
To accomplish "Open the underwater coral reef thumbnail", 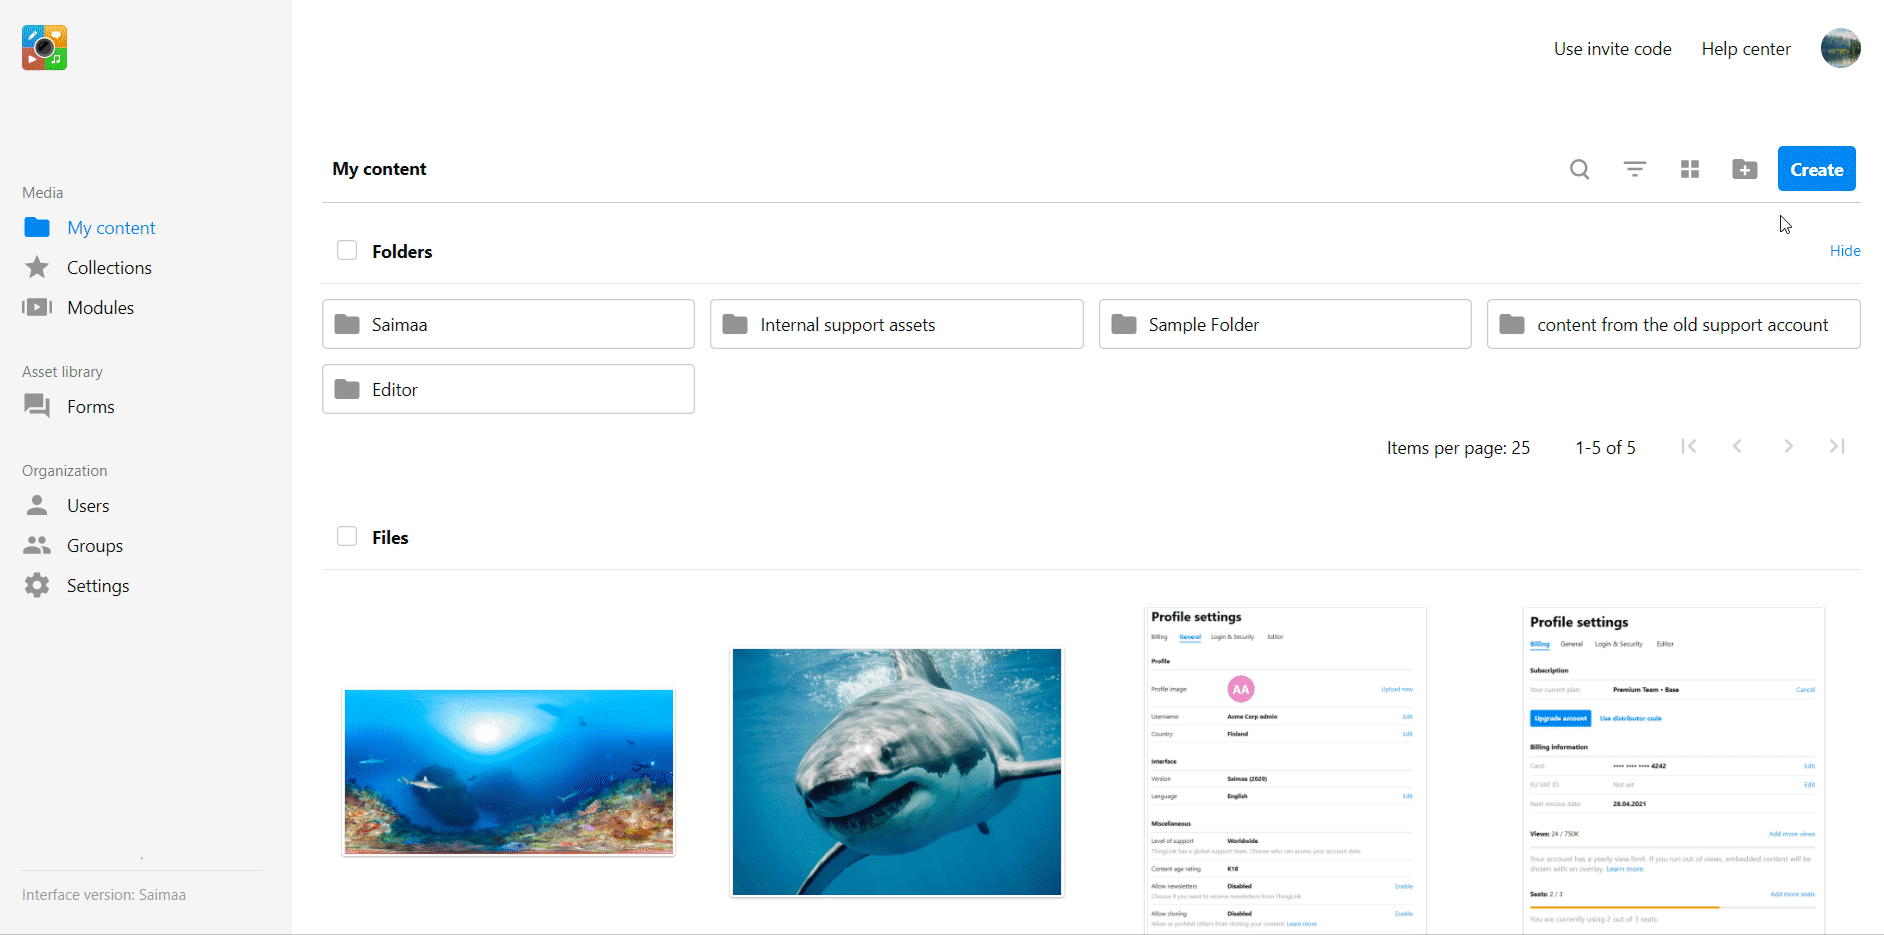I will [x=508, y=771].
